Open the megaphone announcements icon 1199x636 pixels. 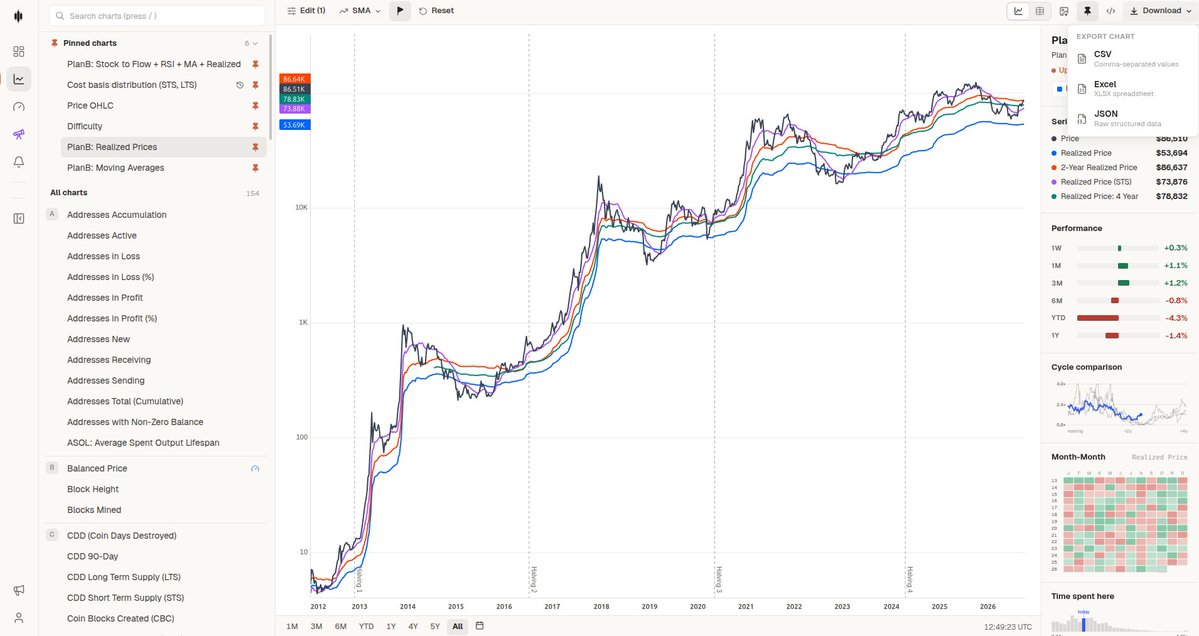pos(19,589)
